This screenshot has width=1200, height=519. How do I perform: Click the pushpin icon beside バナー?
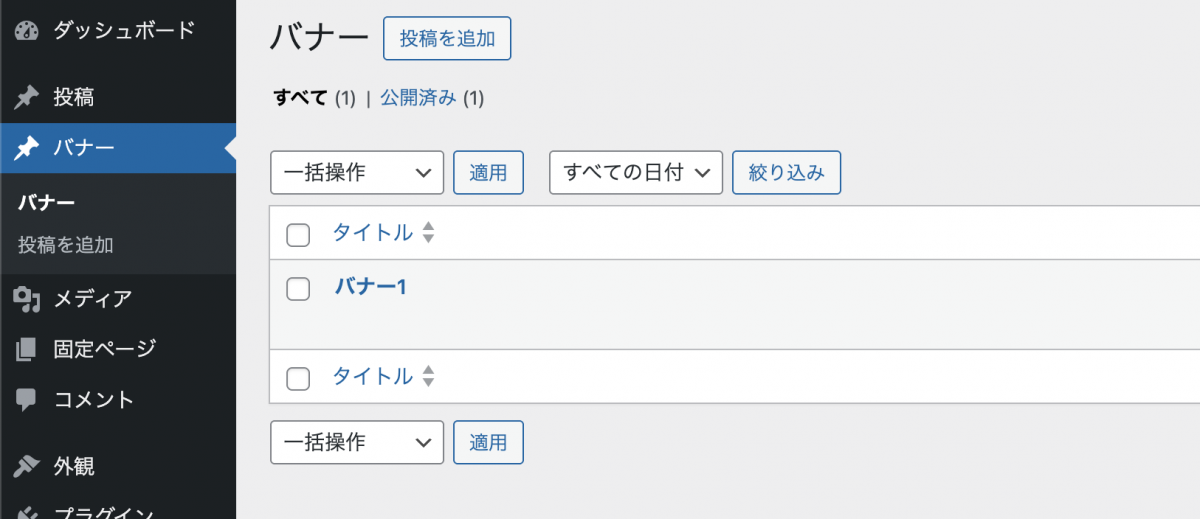coord(27,149)
